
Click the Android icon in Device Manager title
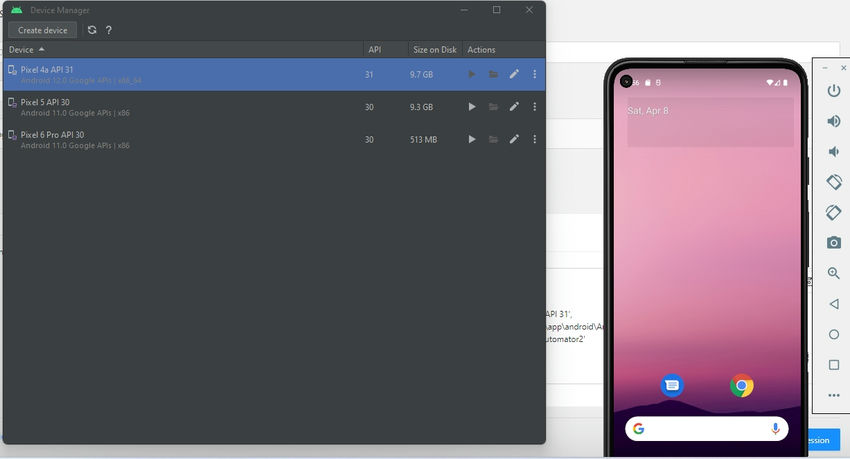[x=17, y=10]
